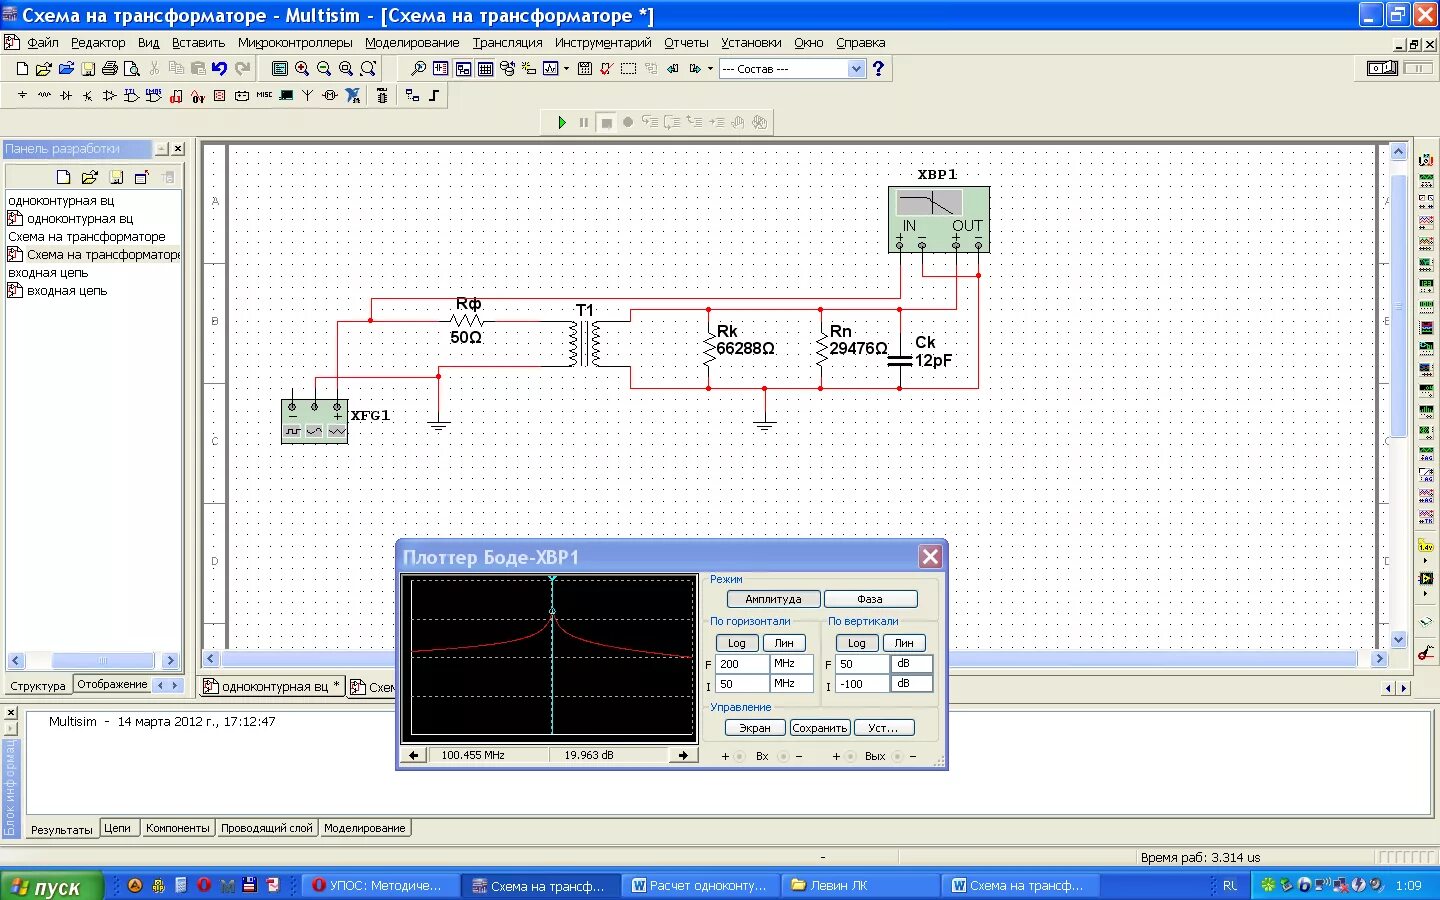The image size is (1440, 900).
Task: Click the Help question mark icon
Action: pos(878,69)
